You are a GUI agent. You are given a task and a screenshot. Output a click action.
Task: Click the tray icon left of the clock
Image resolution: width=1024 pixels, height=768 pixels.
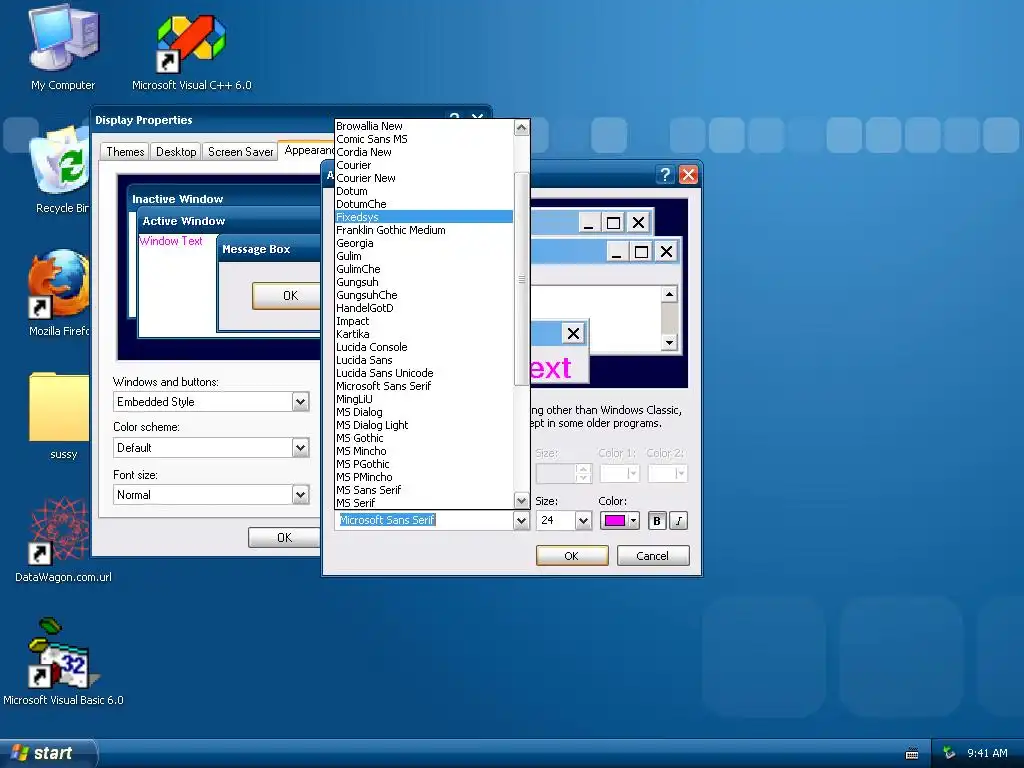click(949, 753)
